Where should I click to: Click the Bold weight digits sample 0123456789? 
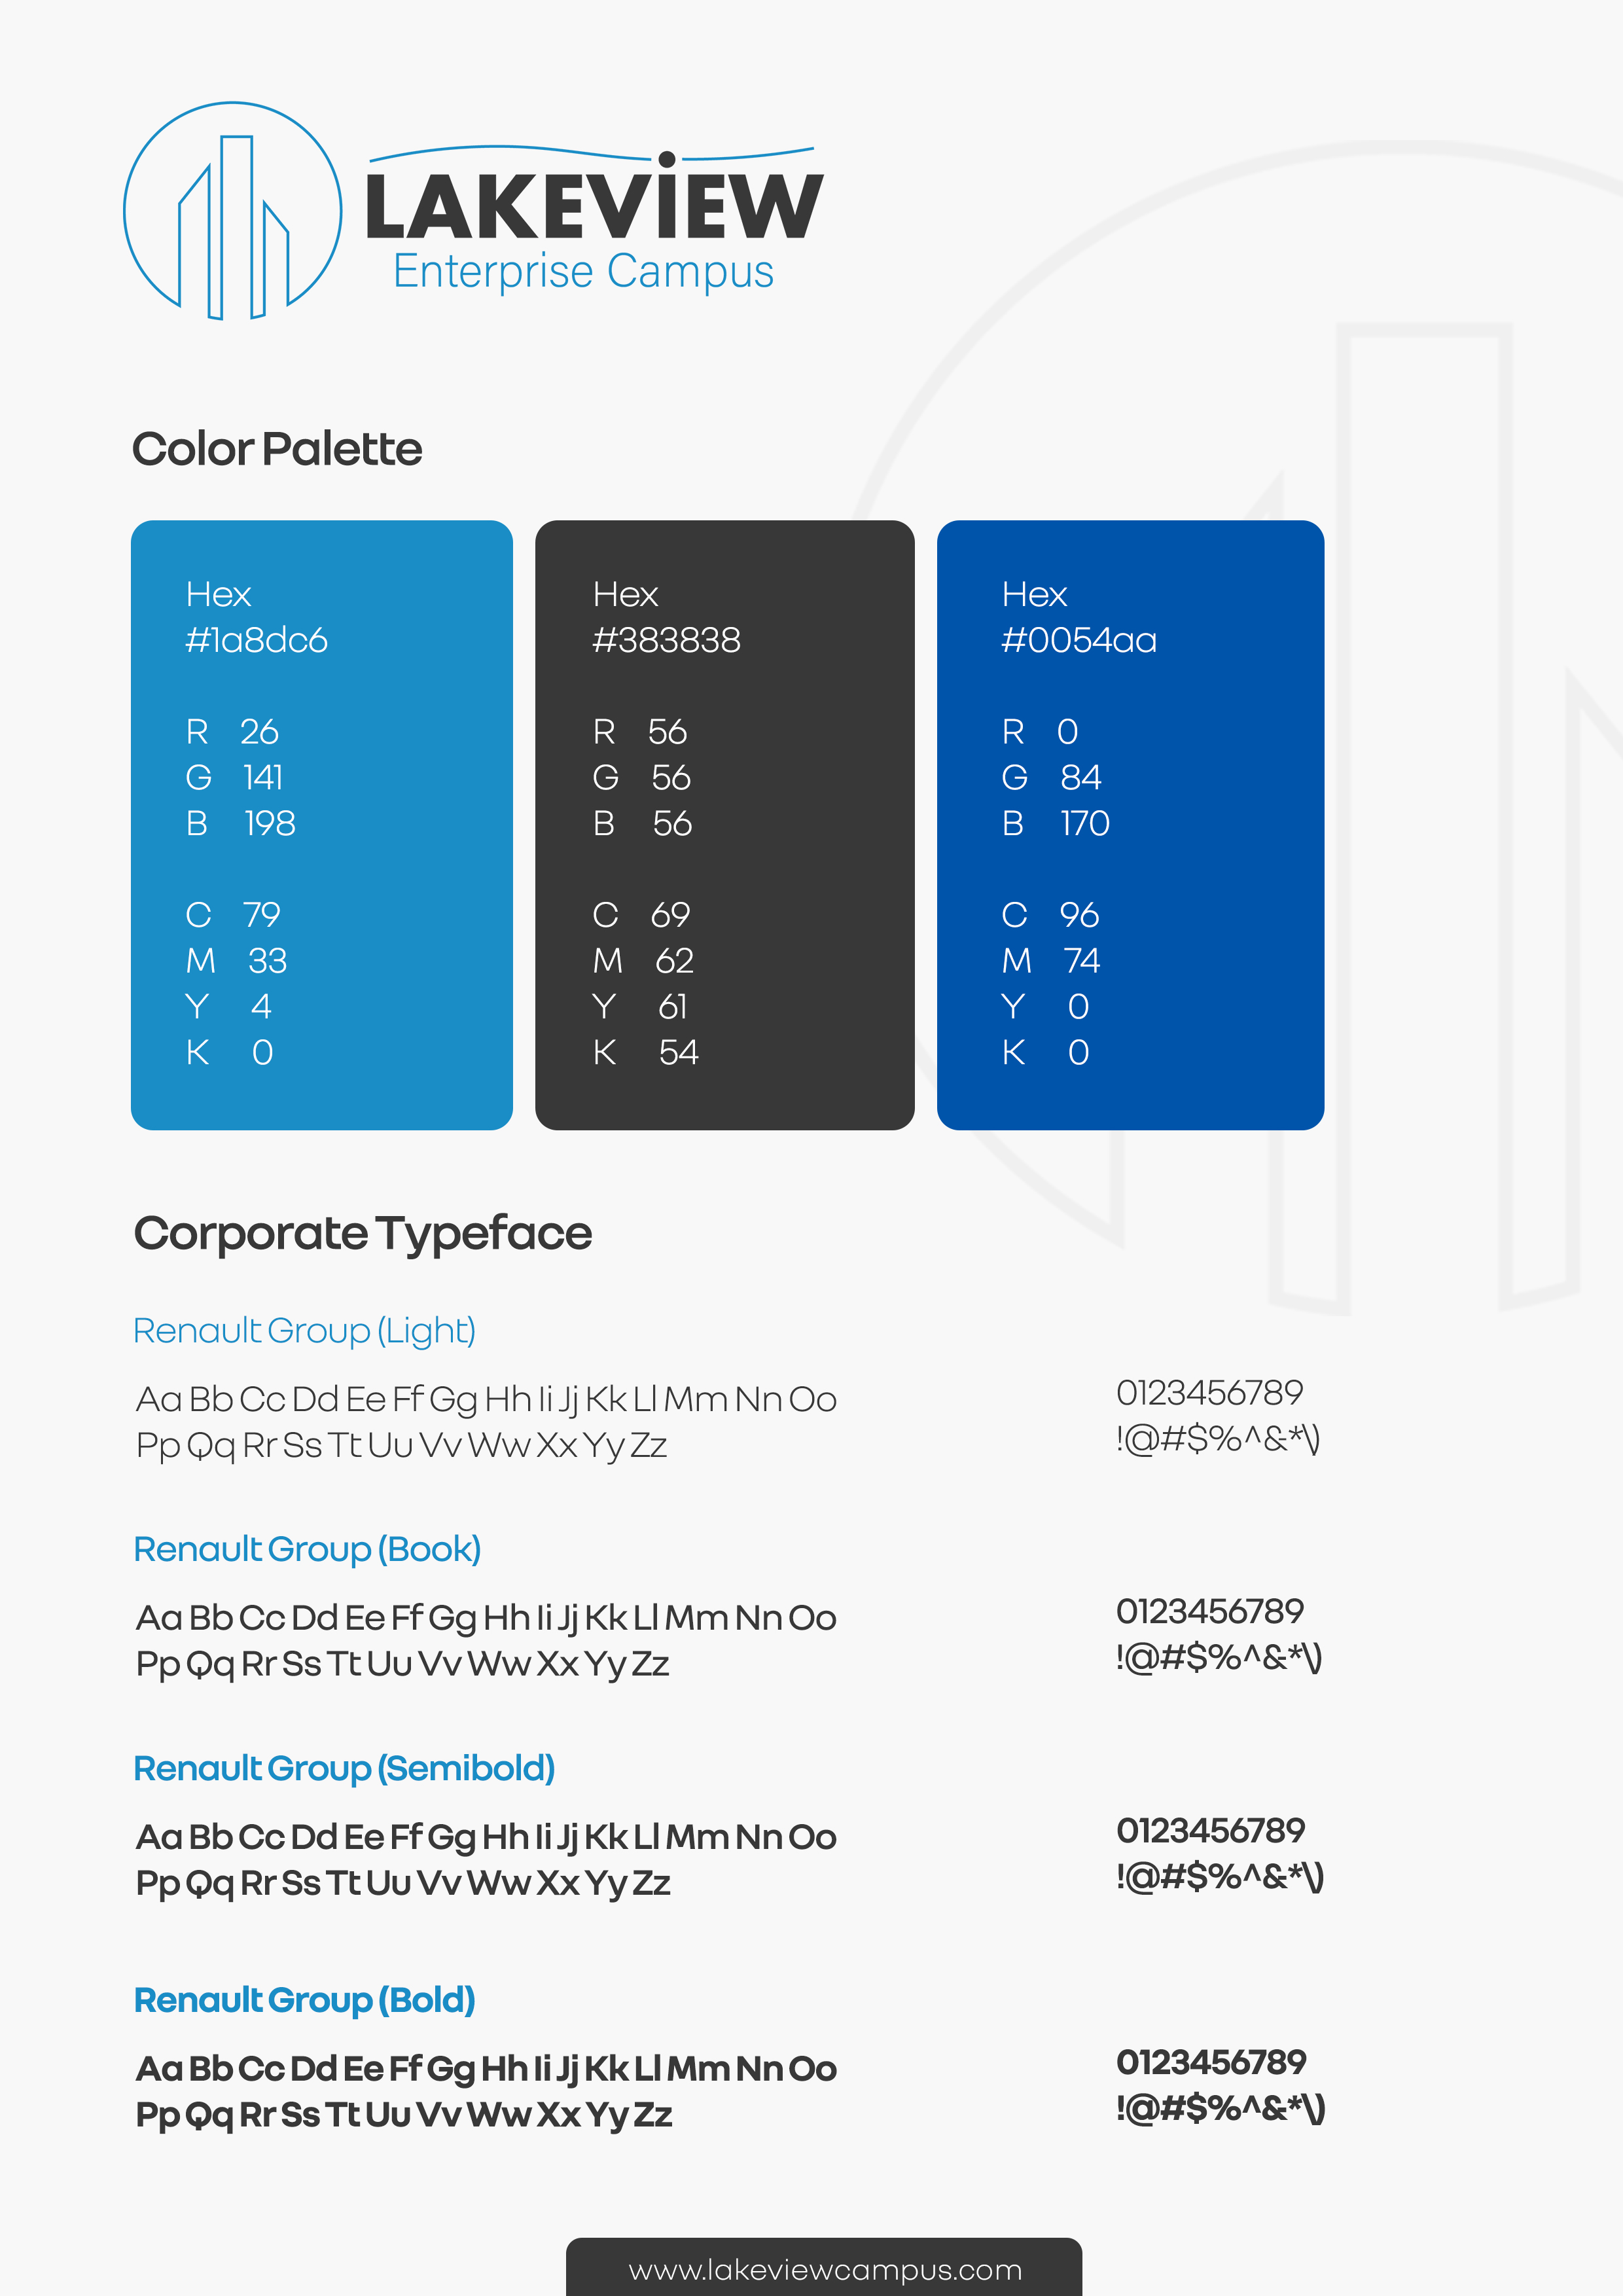point(1211,2062)
